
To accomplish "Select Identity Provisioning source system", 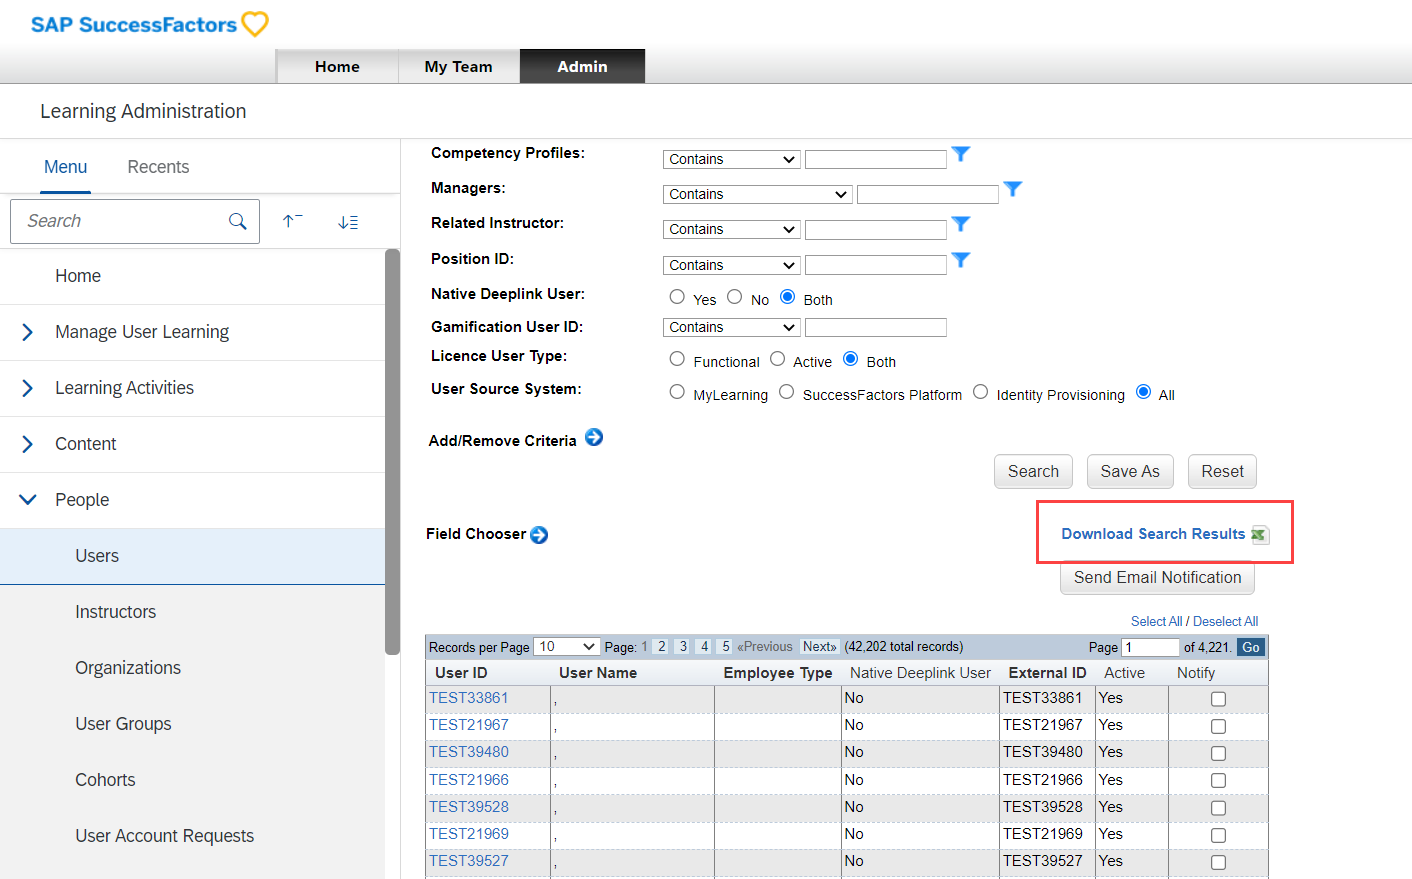I will [981, 392].
